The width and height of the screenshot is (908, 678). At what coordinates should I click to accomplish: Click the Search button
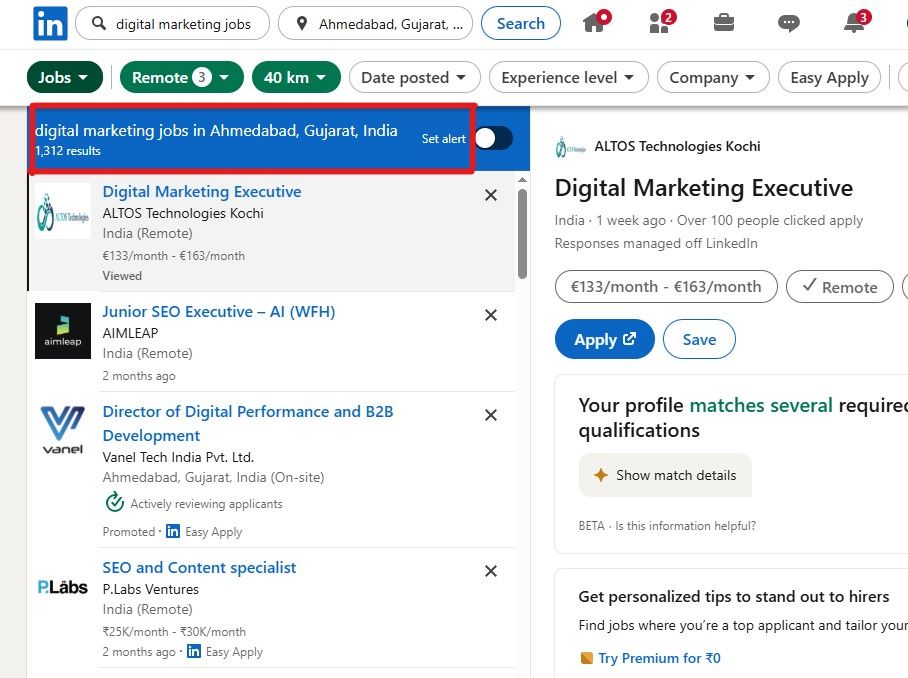(x=521, y=23)
